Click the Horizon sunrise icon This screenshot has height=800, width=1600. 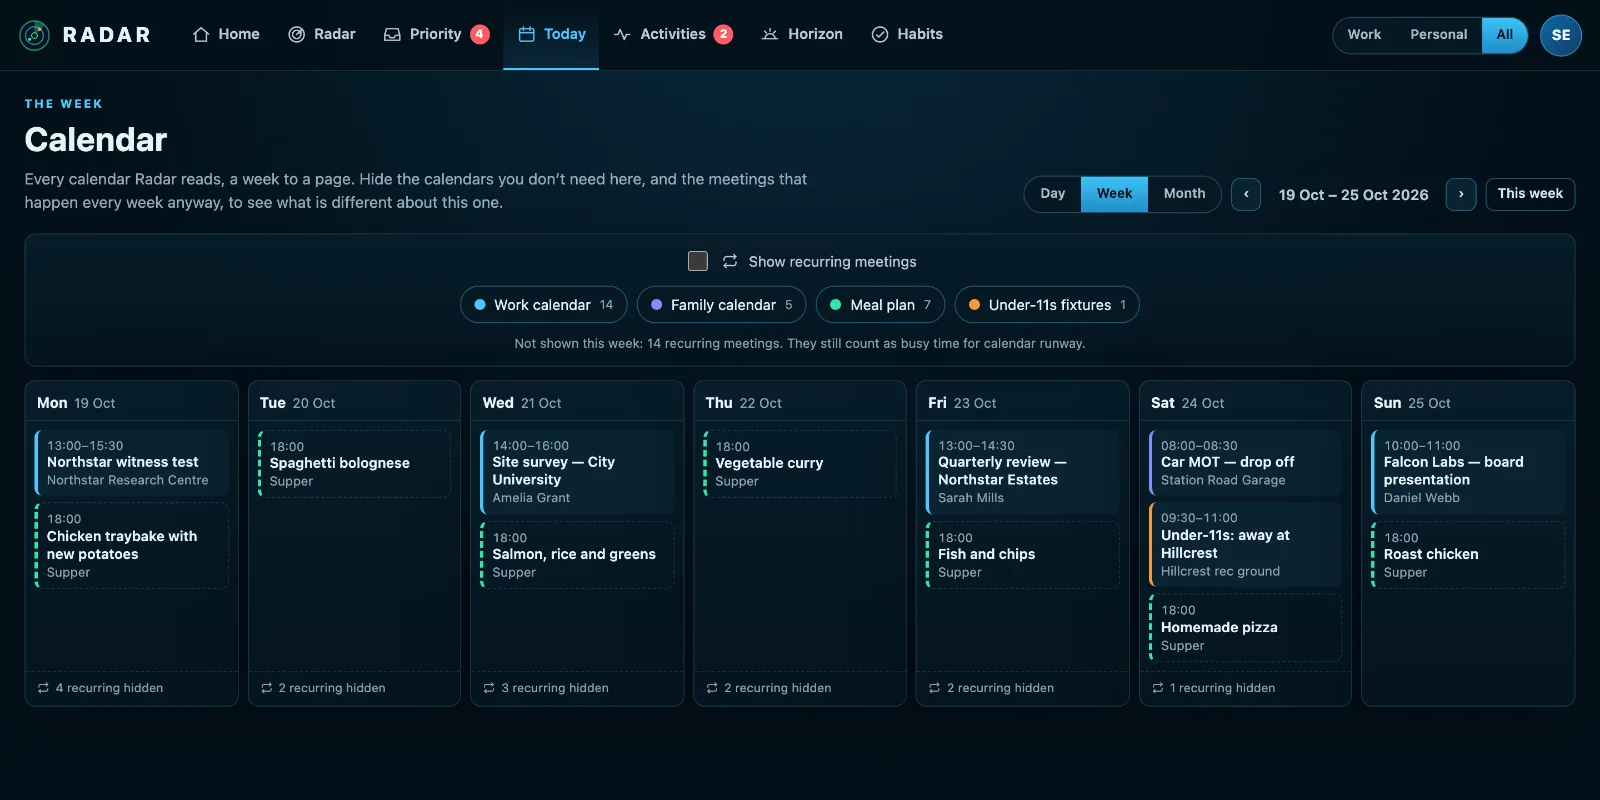770,34
